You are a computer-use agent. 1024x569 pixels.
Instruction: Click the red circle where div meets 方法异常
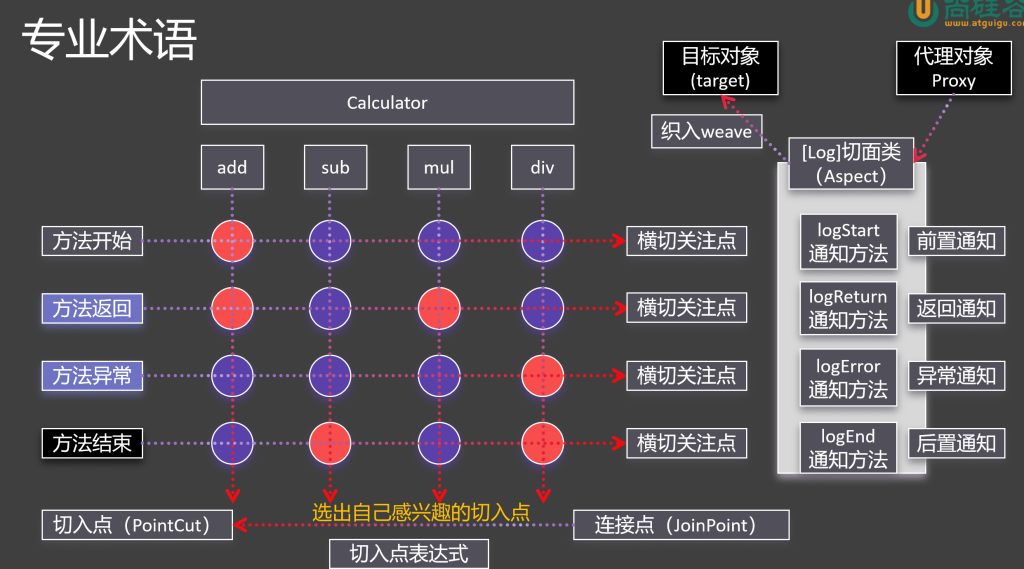pyautogui.click(x=543, y=376)
